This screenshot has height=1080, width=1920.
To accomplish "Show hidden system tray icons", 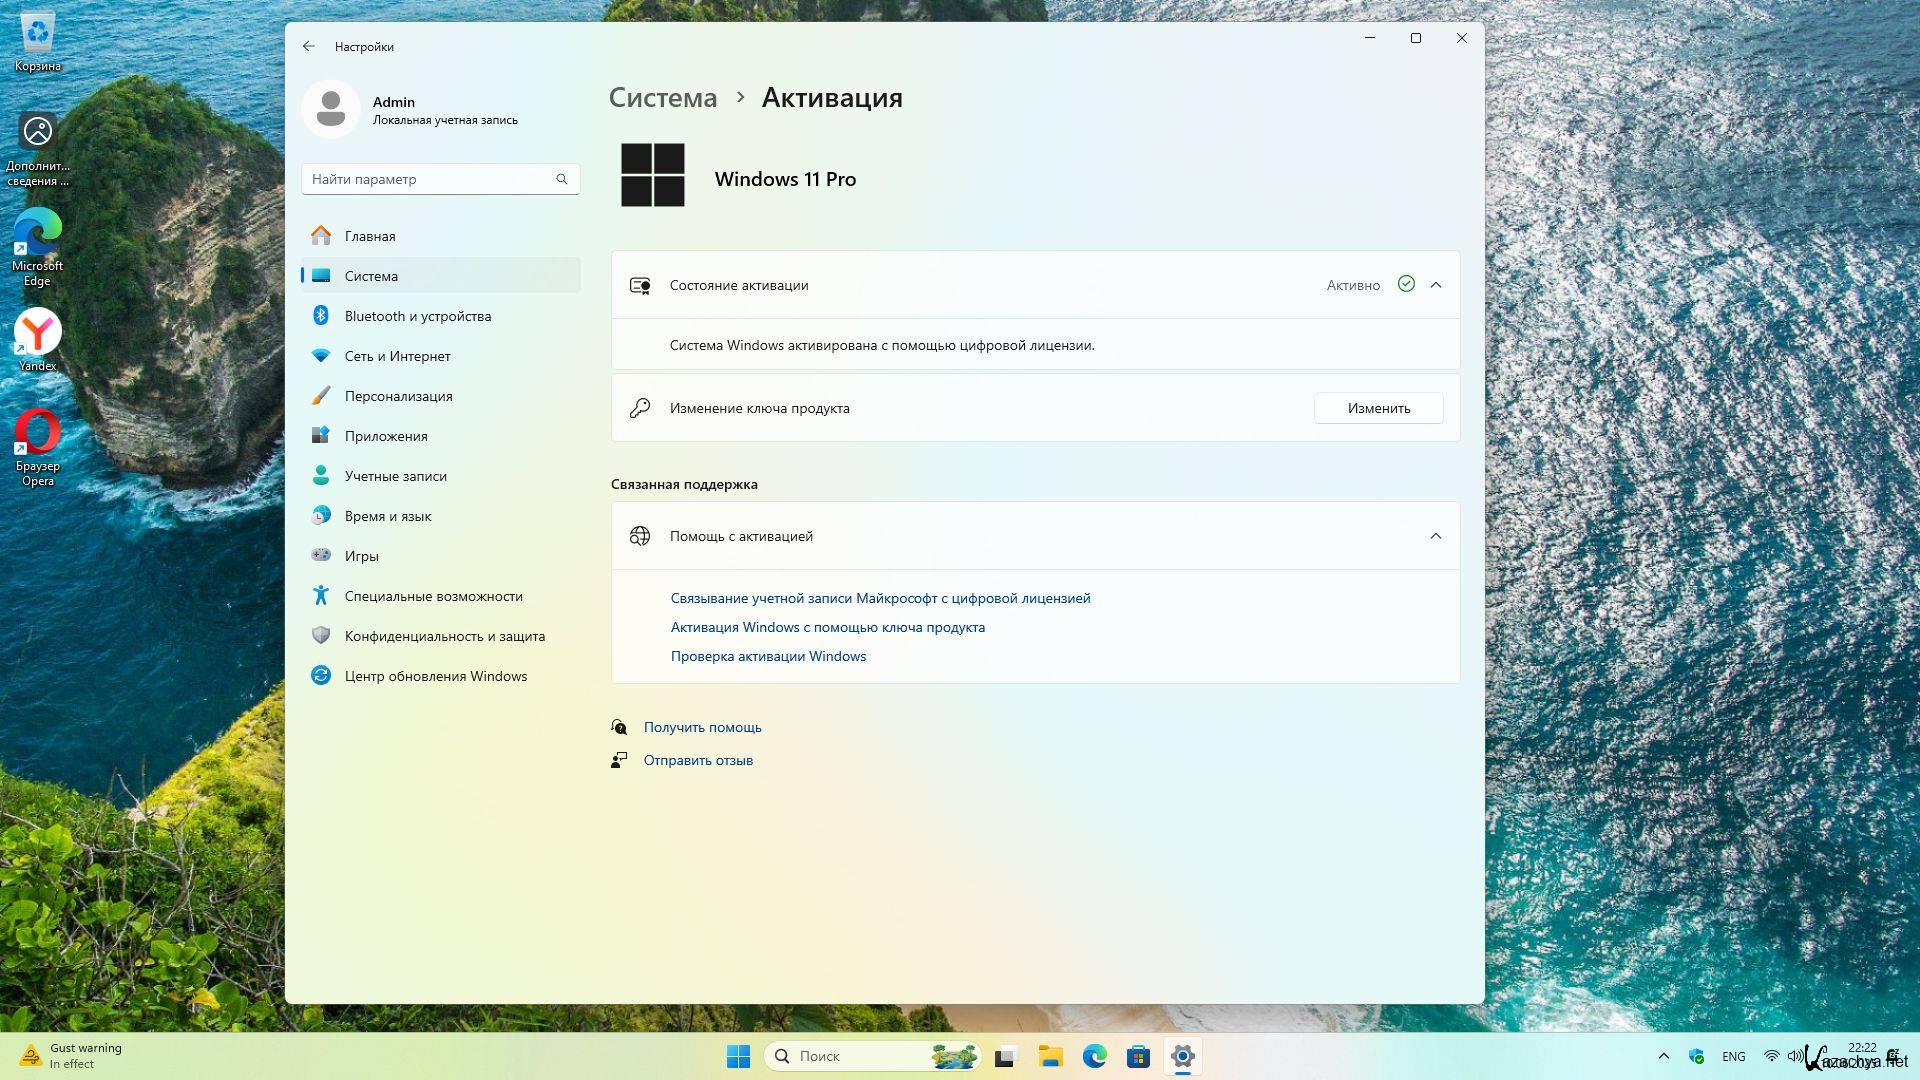I will (x=1663, y=1056).
